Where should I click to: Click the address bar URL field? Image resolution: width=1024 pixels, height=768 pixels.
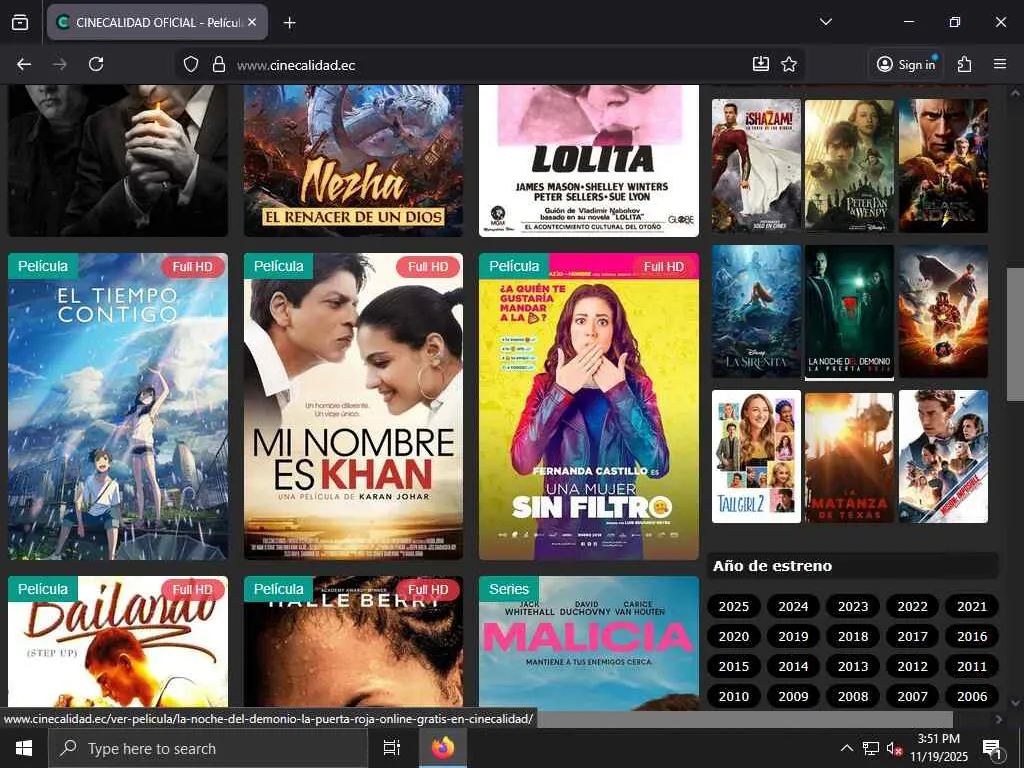(x=490, y=65)
